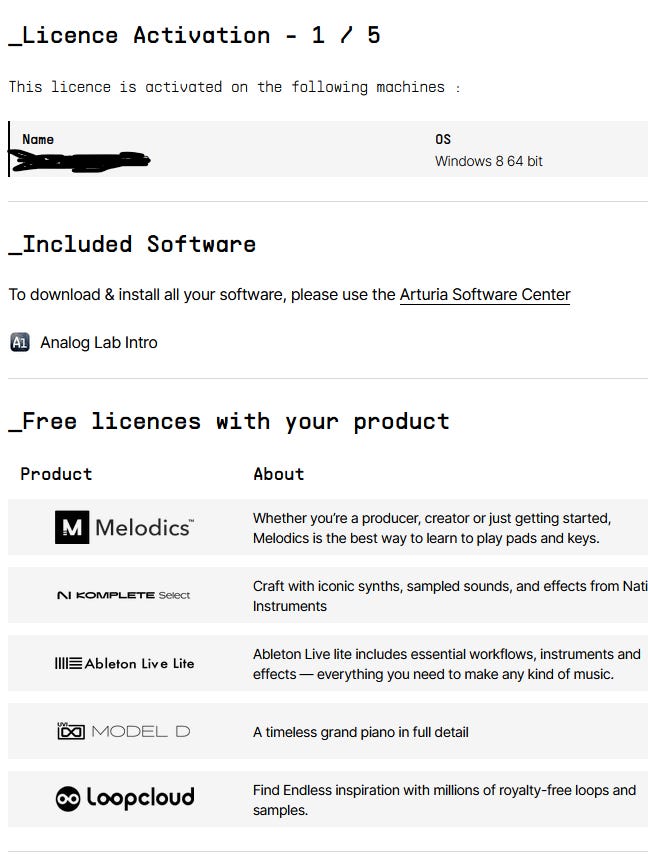Select the Analog Lab Intro text

pyautogui.click(x=99, y=343)
